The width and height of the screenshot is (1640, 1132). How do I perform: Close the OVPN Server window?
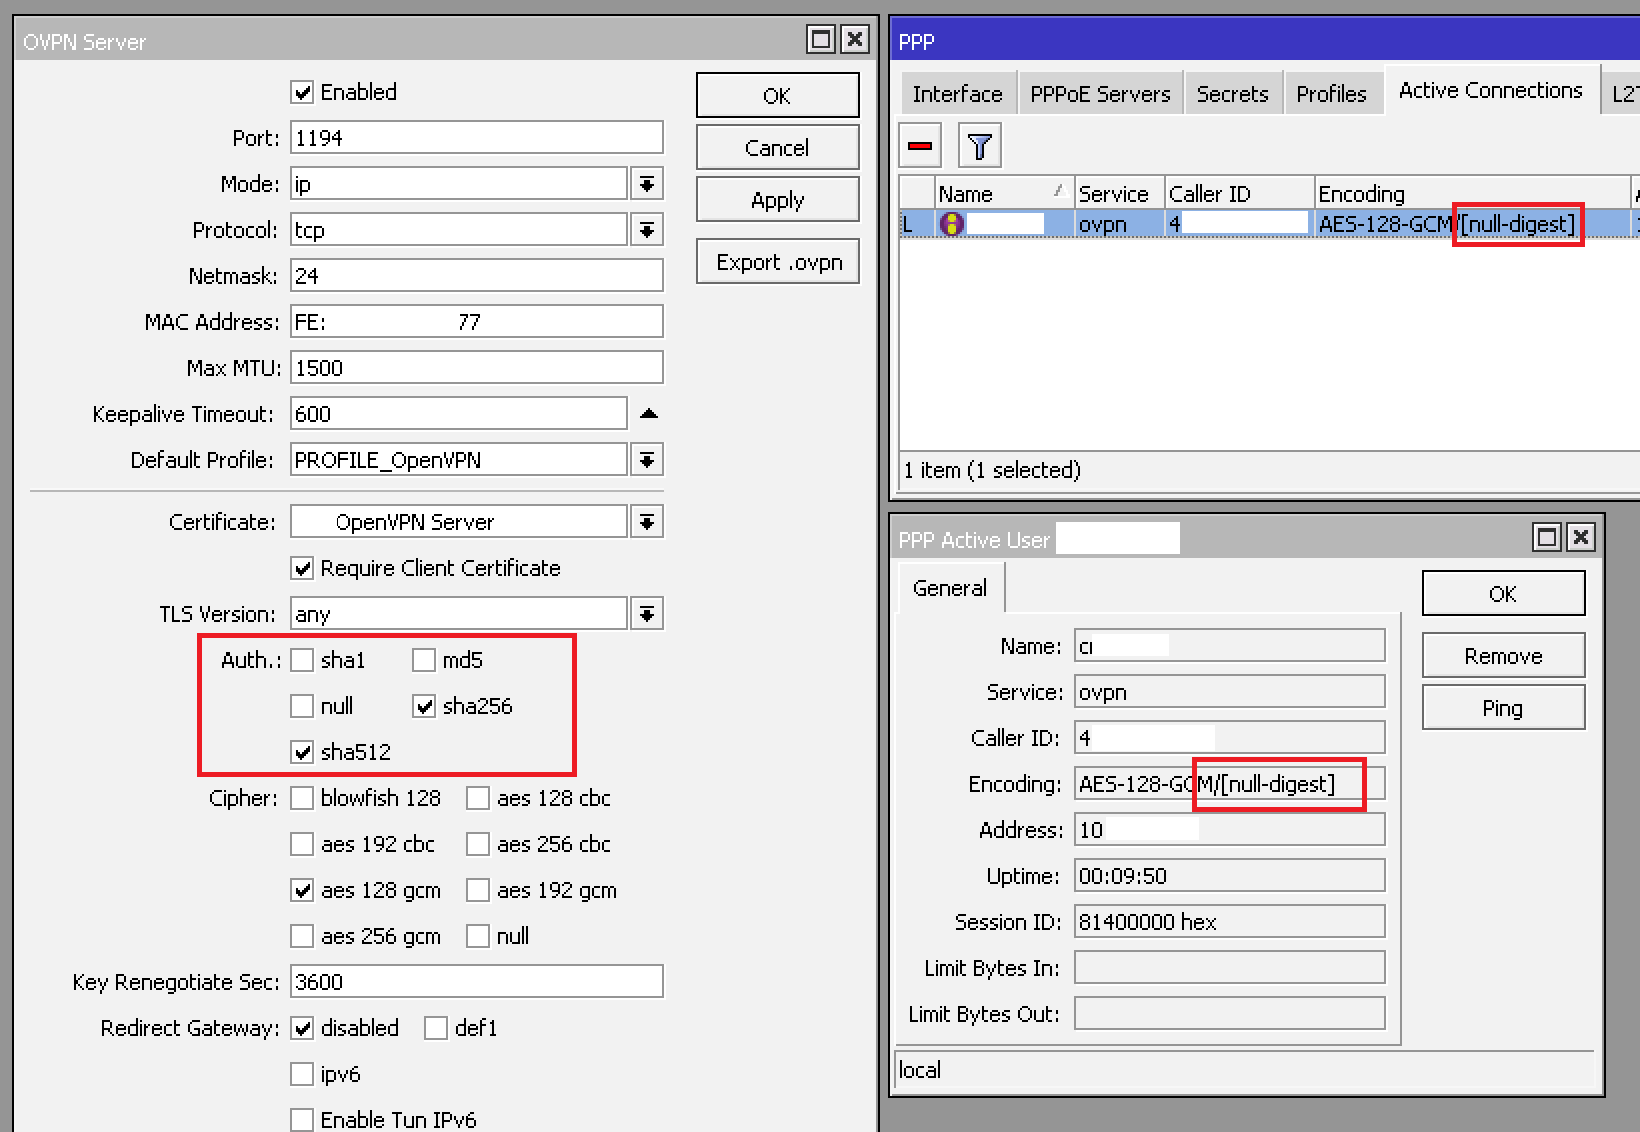click(855, 40)
